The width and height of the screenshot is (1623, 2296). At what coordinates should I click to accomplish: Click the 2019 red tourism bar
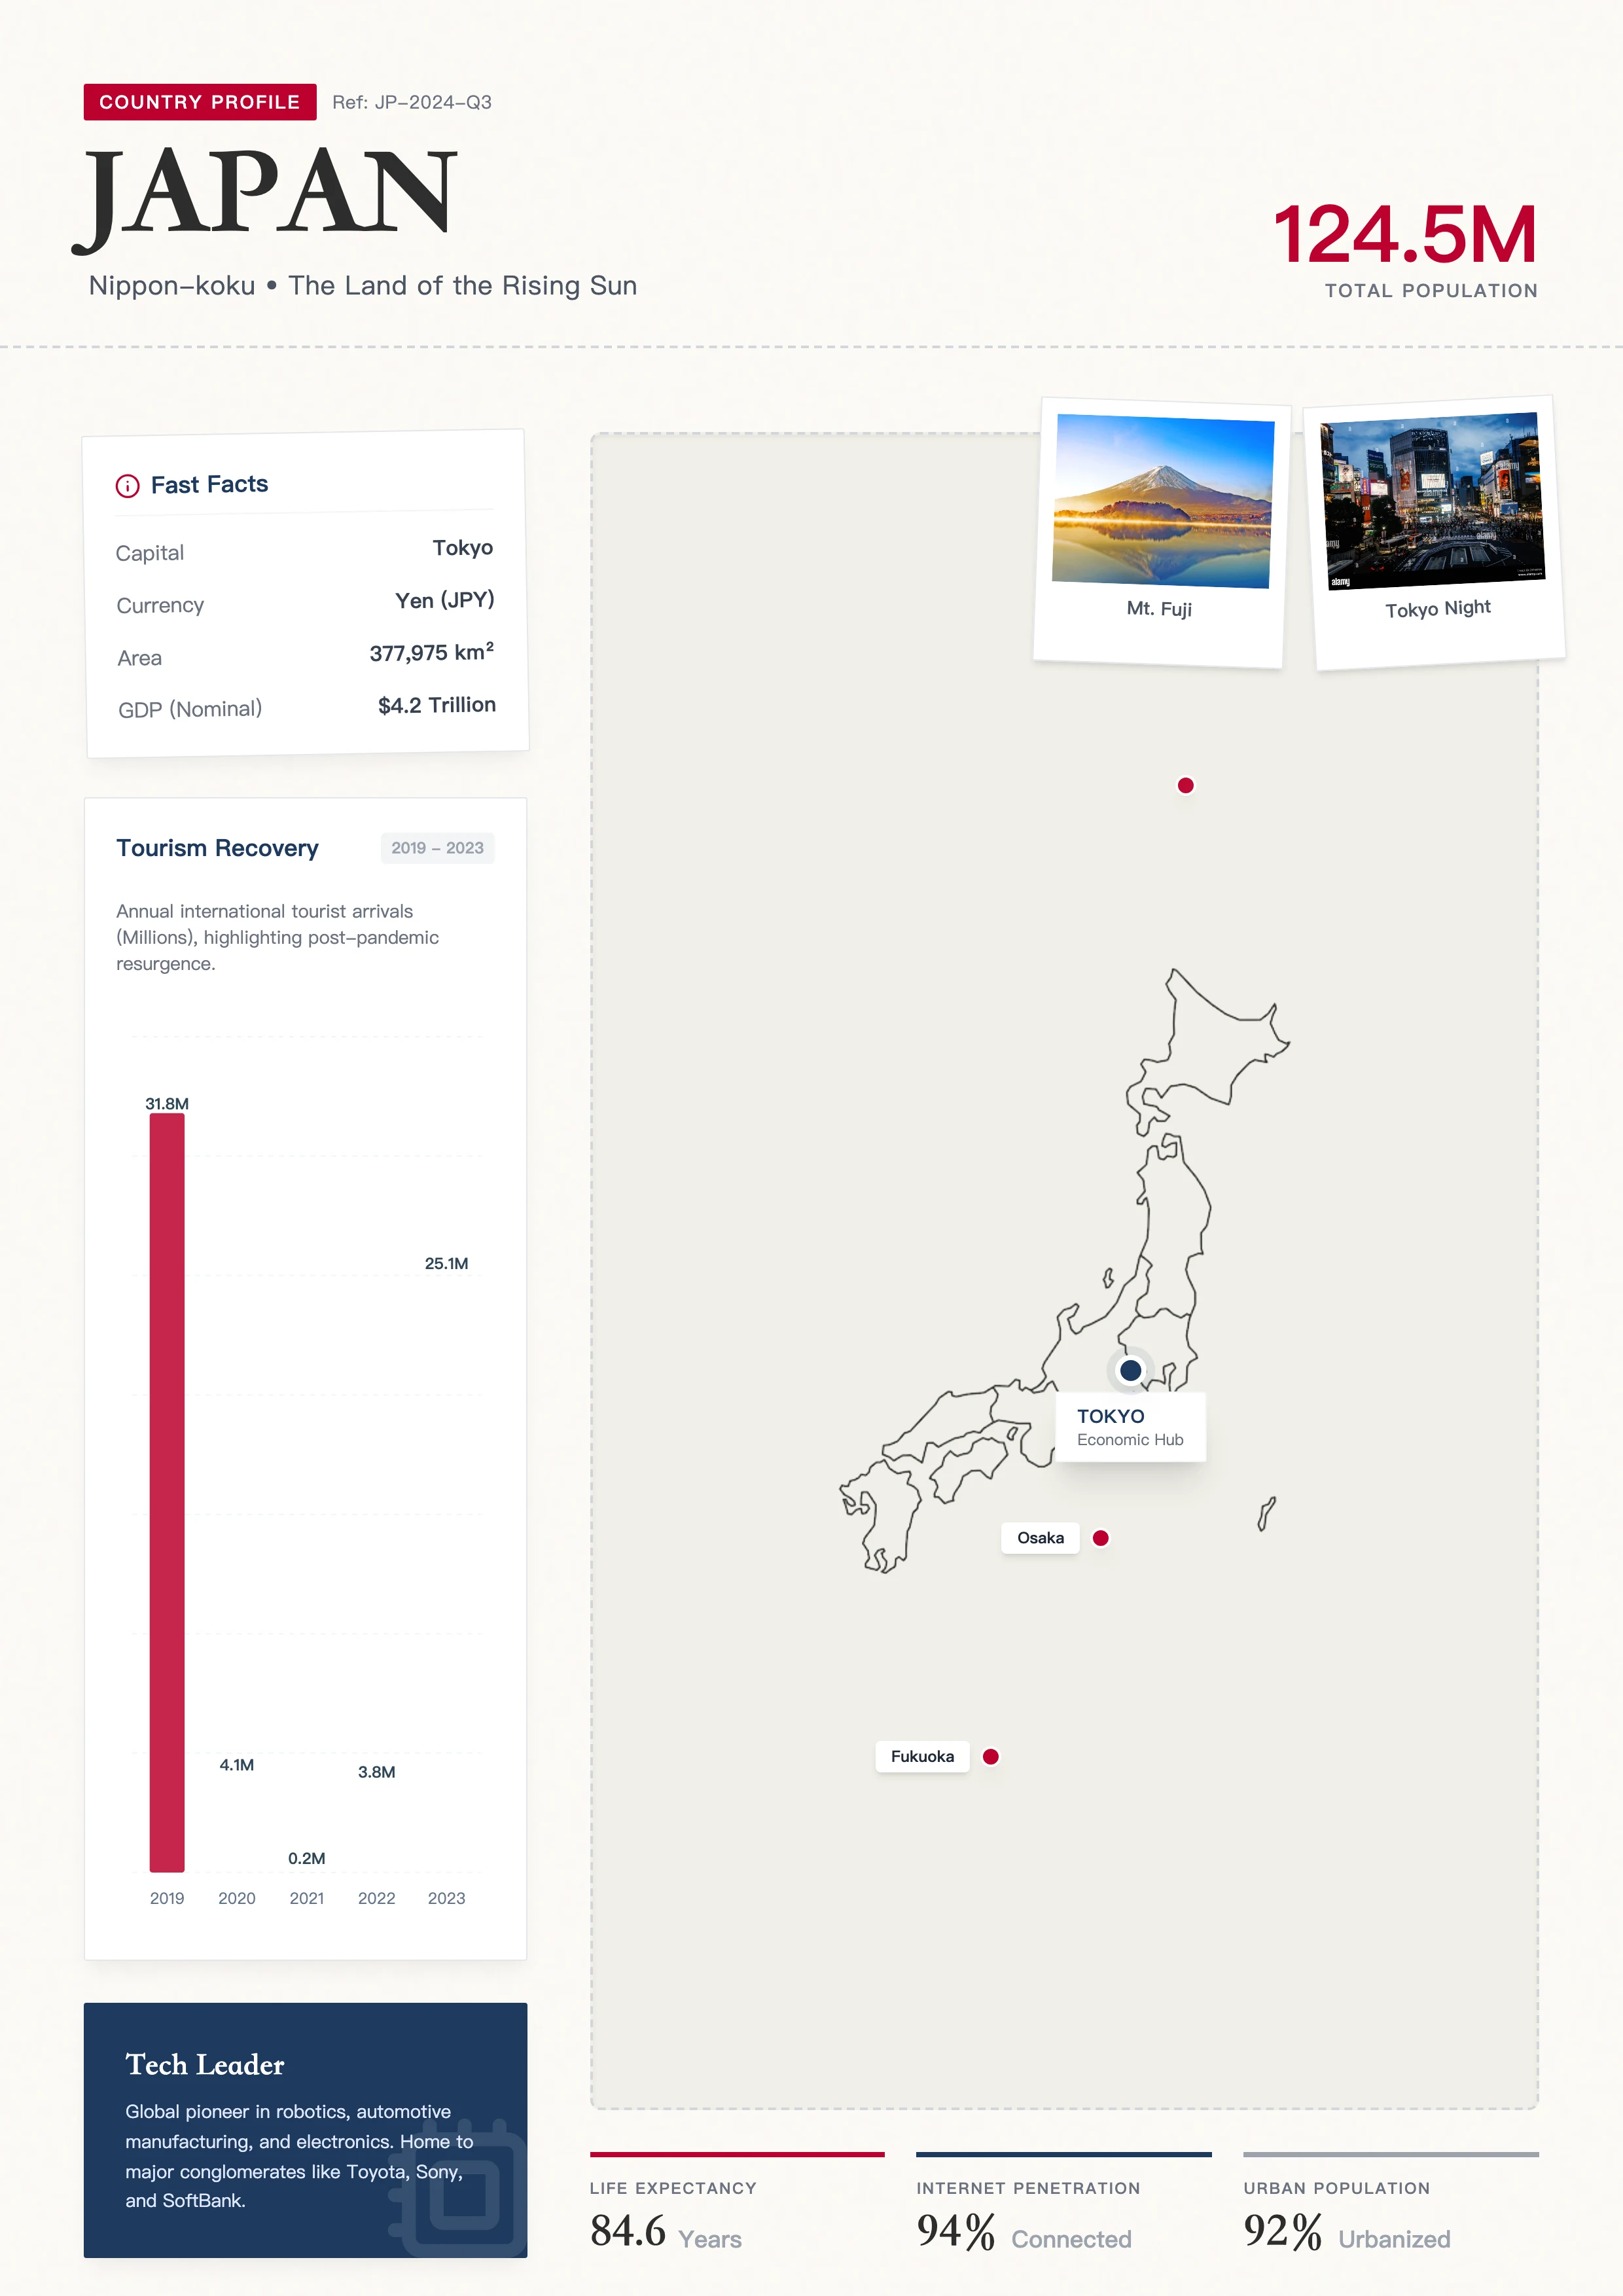167,1492
